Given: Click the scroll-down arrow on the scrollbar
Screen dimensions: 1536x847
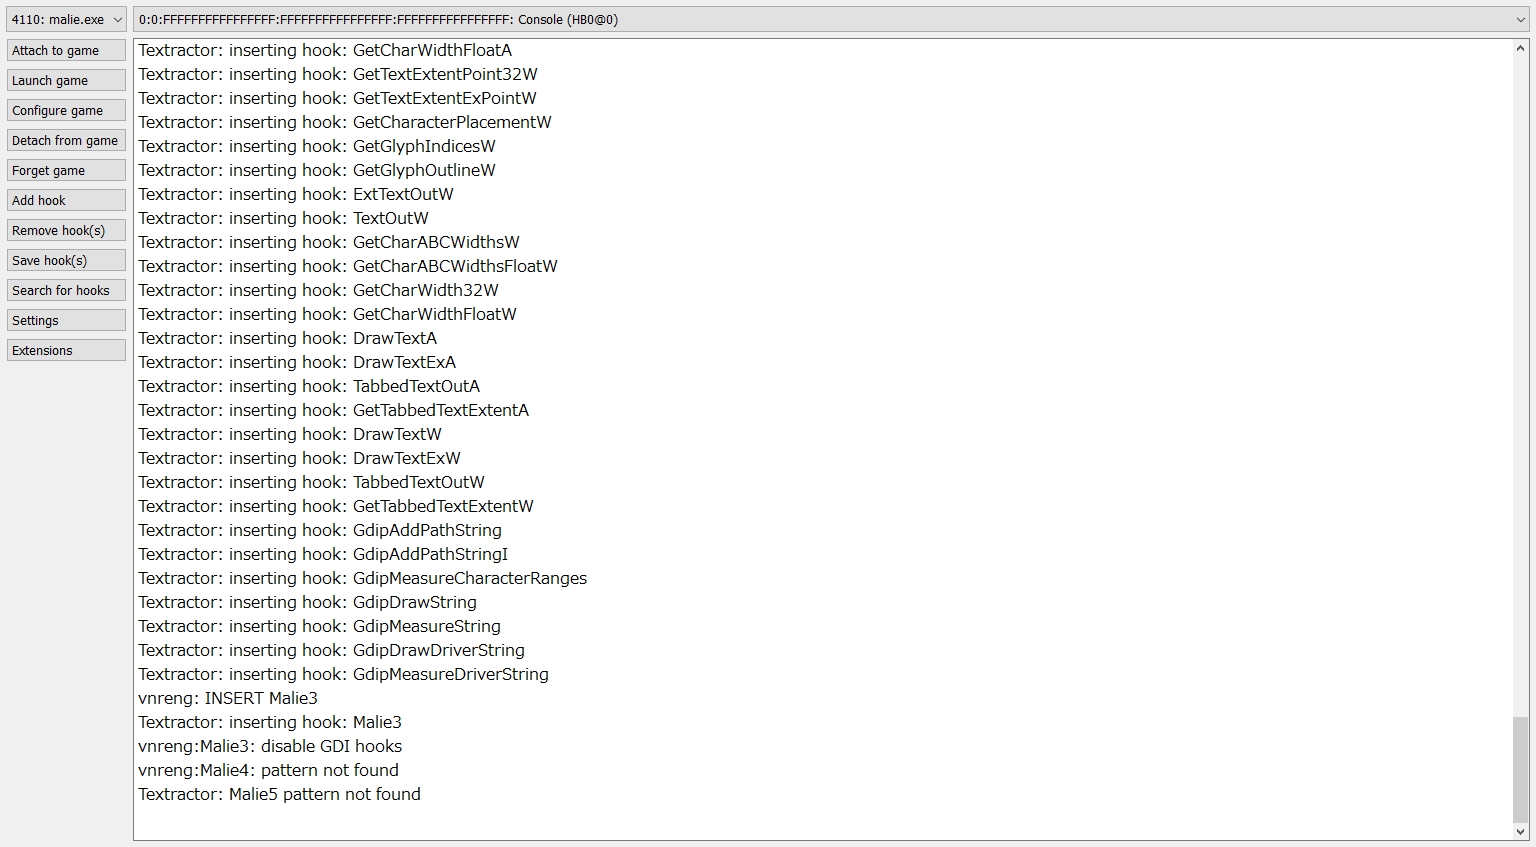Looking at the screenshot, I should click(x=1522, y=830).
